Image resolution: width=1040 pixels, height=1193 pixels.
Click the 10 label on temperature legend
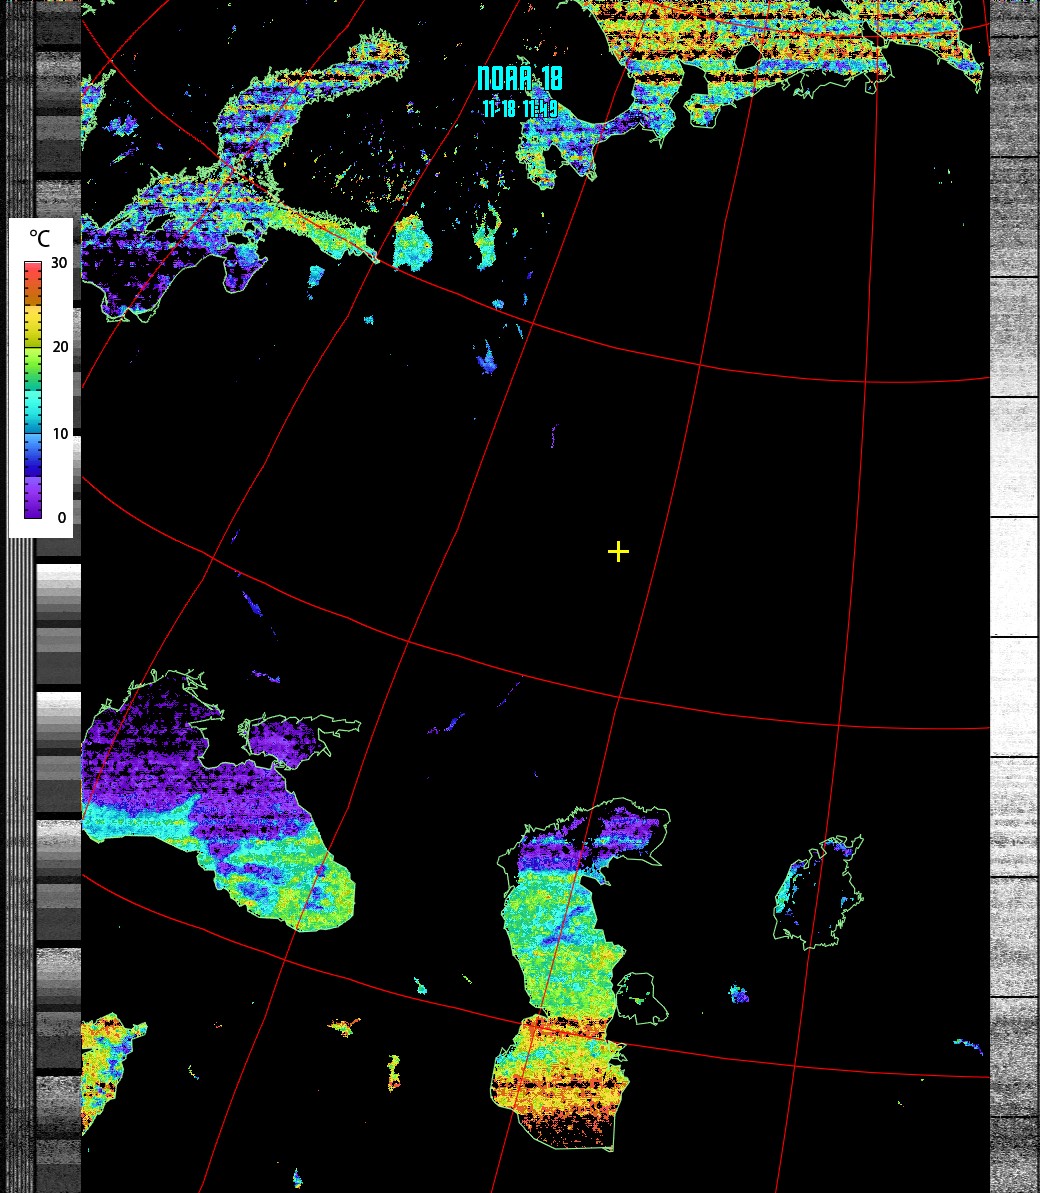pyautogui.click(x=60, y=434)
